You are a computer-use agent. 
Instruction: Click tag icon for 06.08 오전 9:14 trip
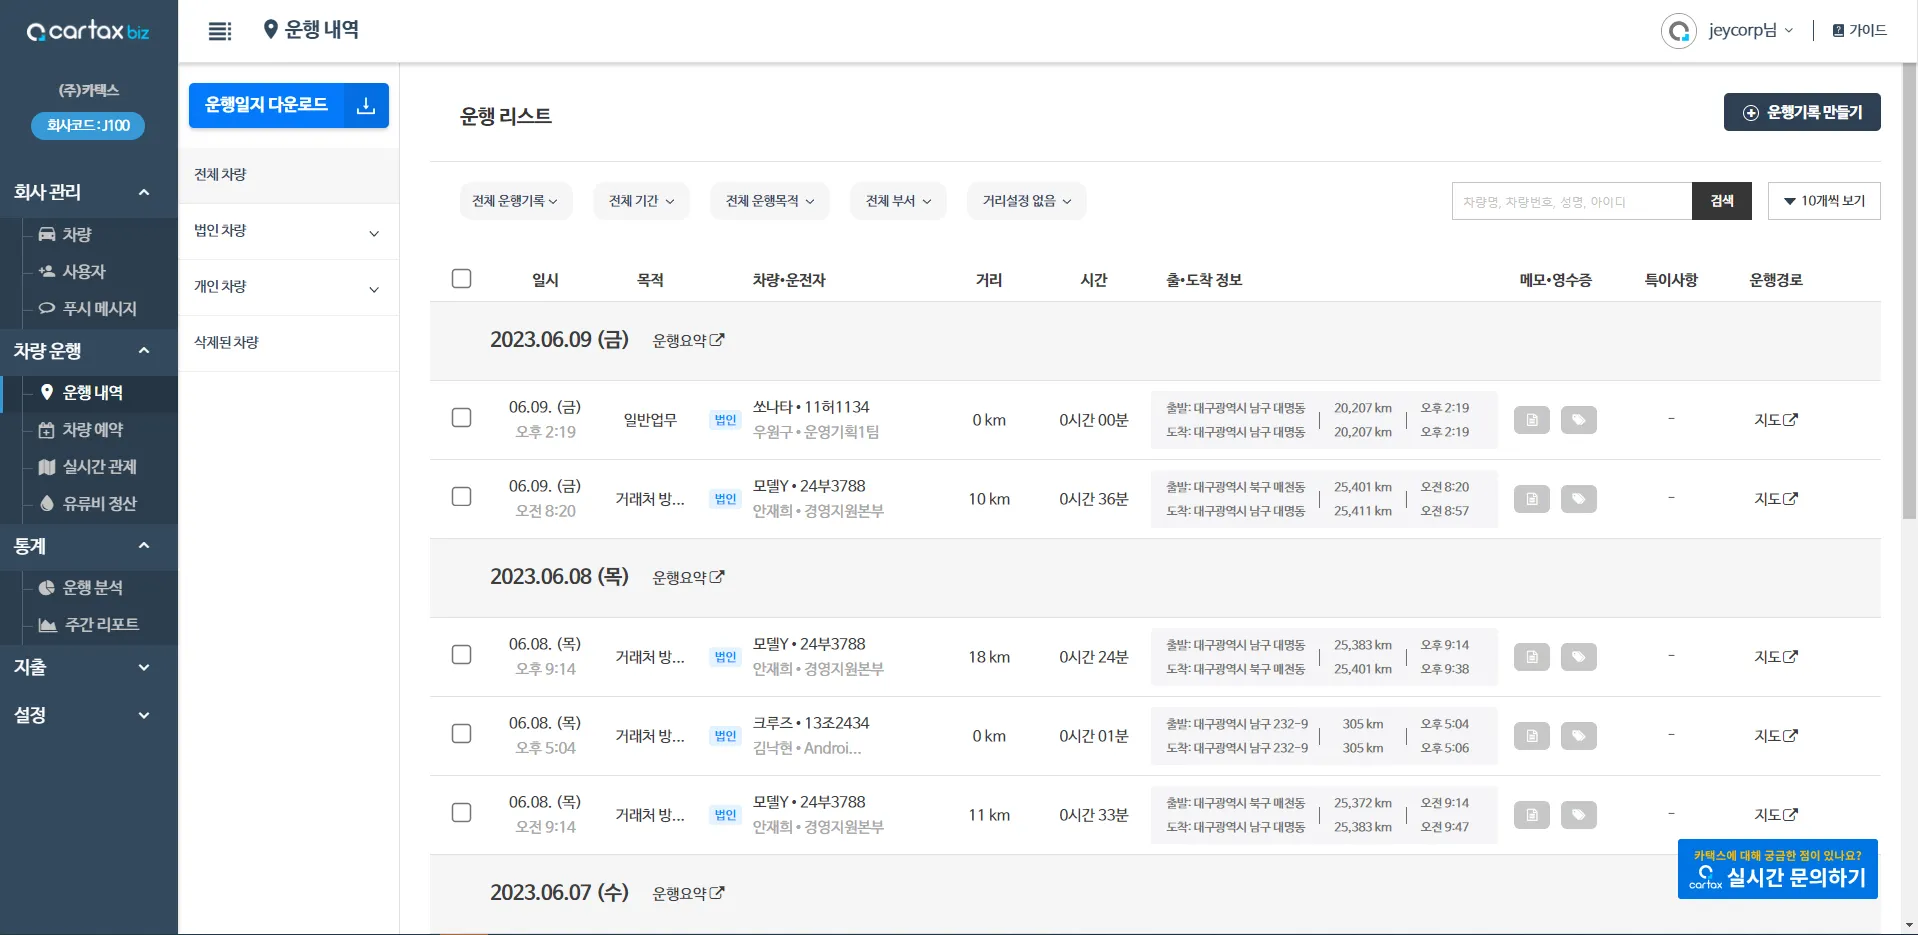tap(1579, 815)
